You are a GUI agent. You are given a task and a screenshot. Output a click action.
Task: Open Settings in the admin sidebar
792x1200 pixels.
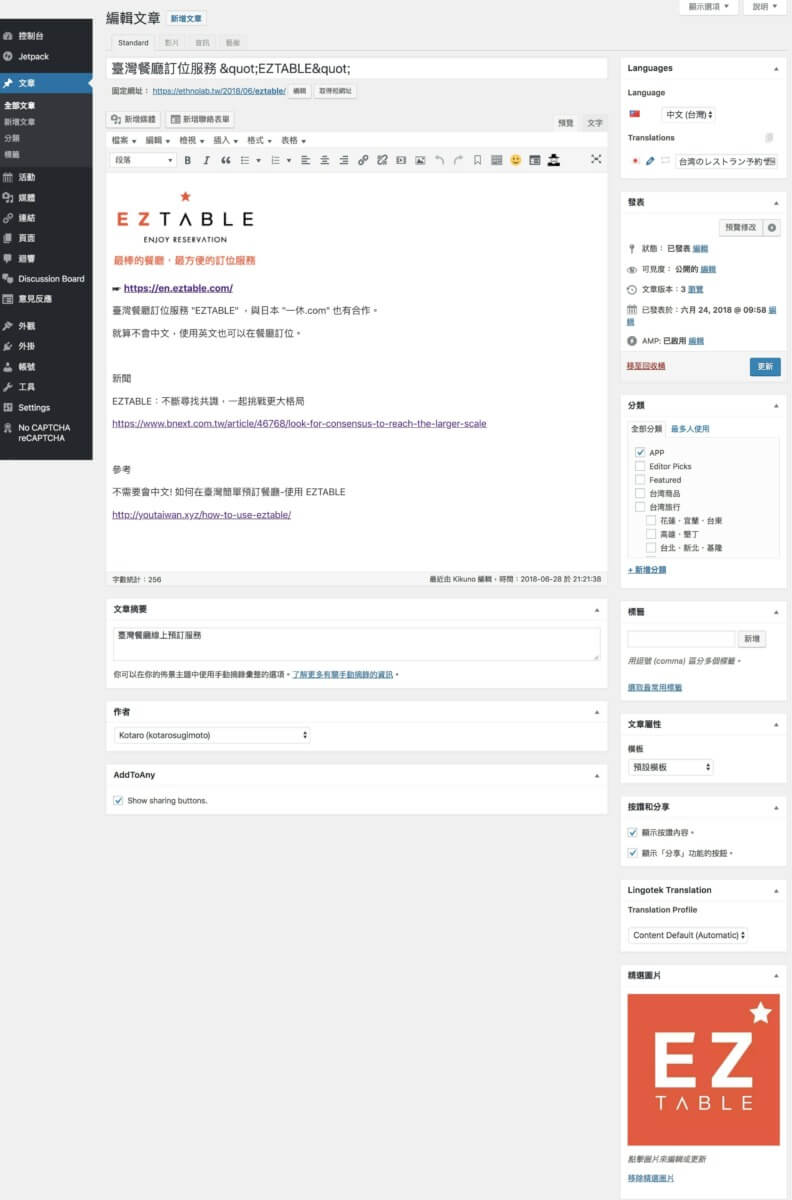coord(46,407)
